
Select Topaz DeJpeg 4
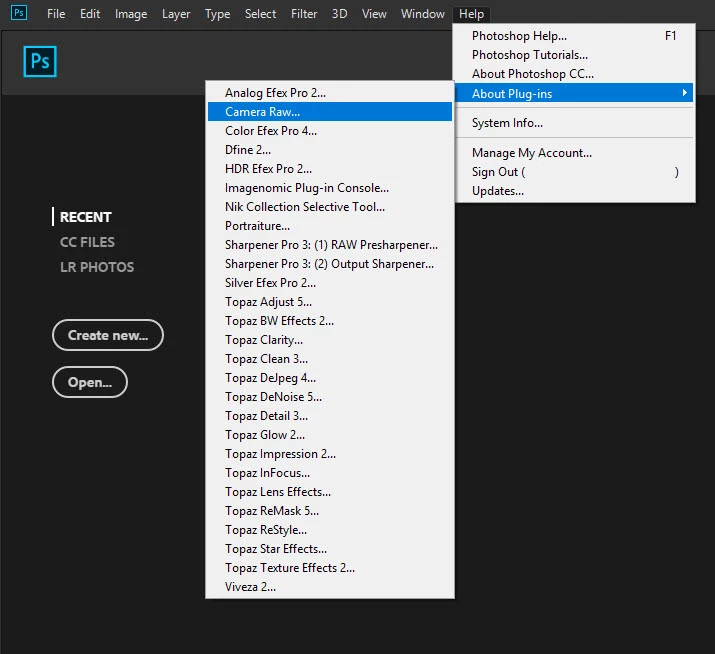pos(330,378)
